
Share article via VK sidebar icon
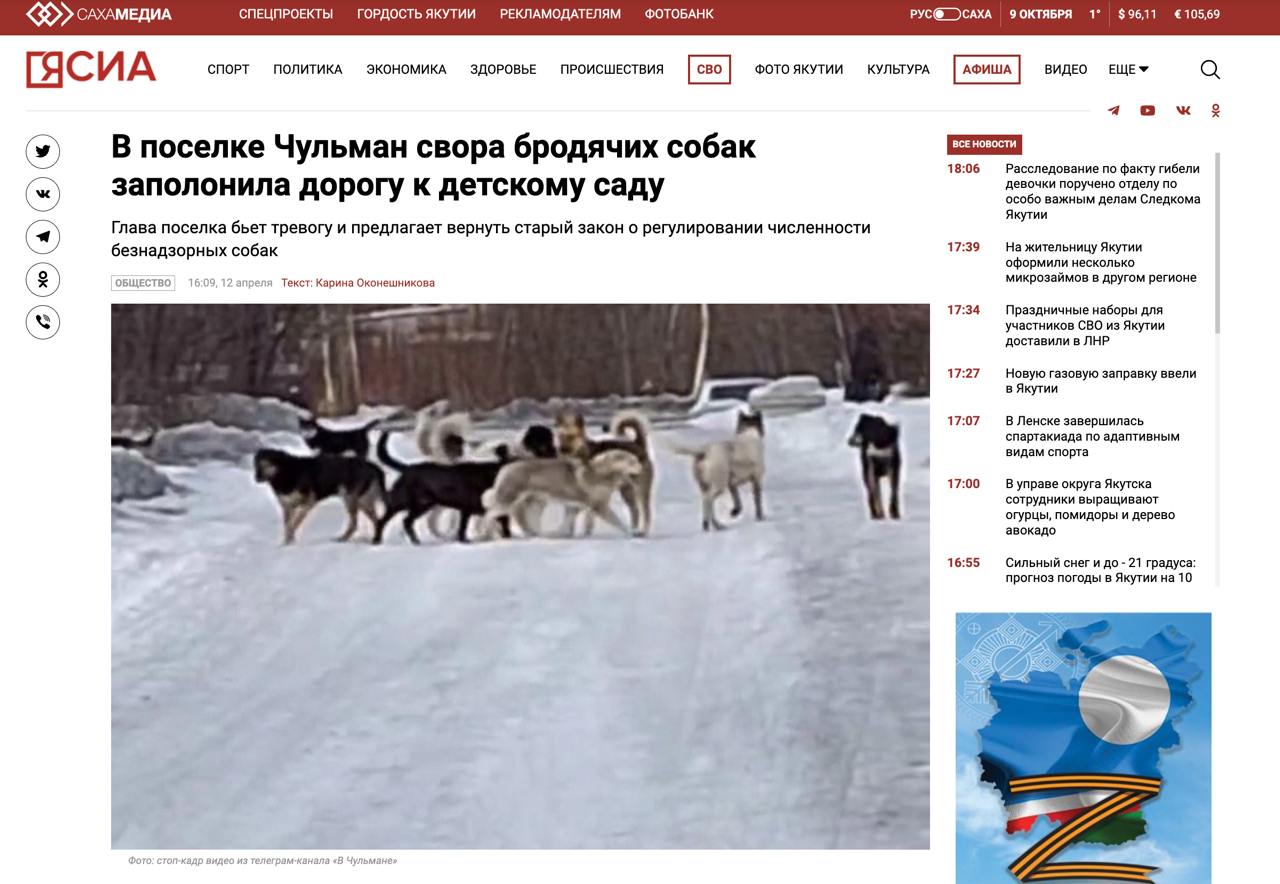click(43, 194)
